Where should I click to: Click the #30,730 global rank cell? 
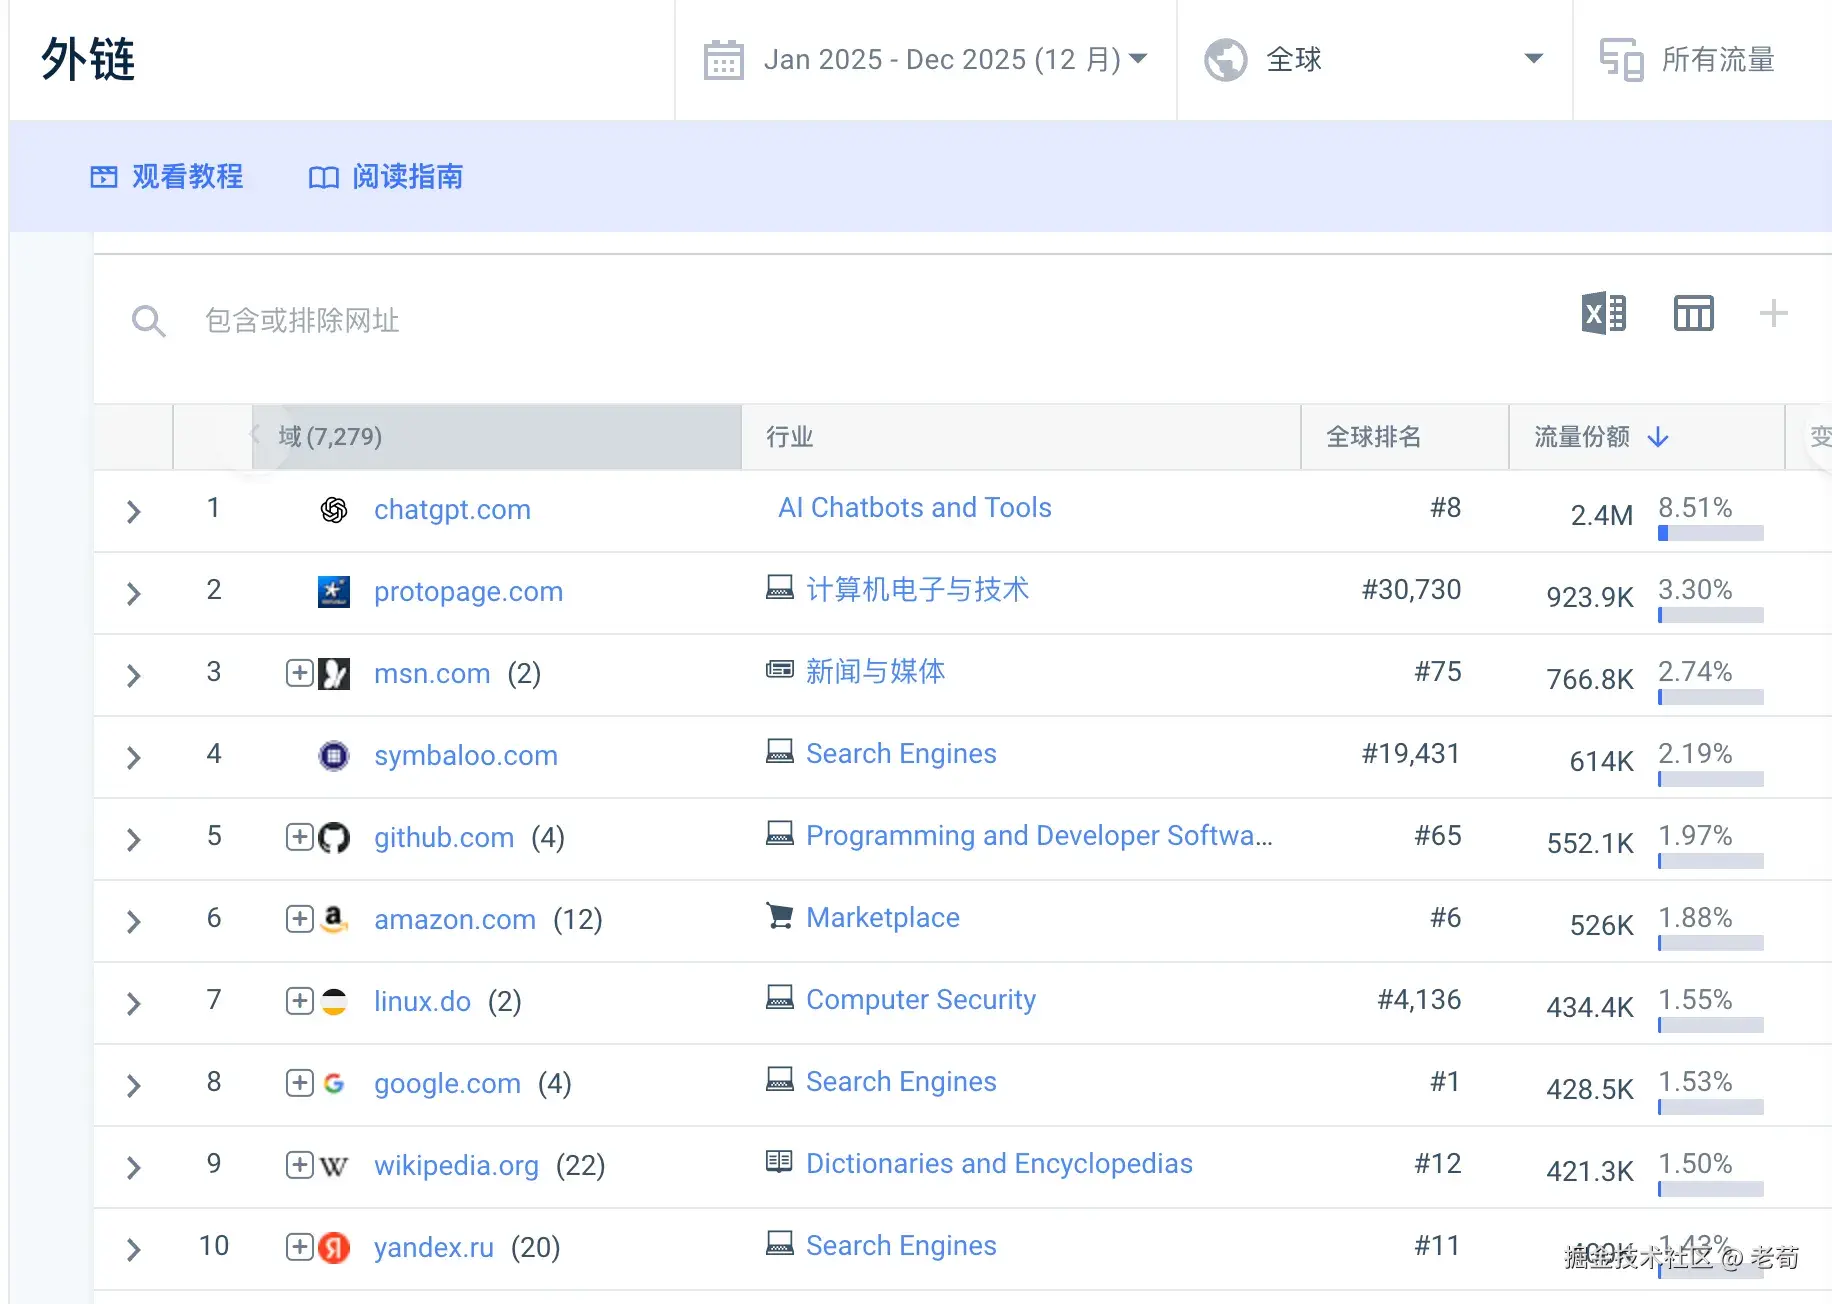click(1411, 590)
